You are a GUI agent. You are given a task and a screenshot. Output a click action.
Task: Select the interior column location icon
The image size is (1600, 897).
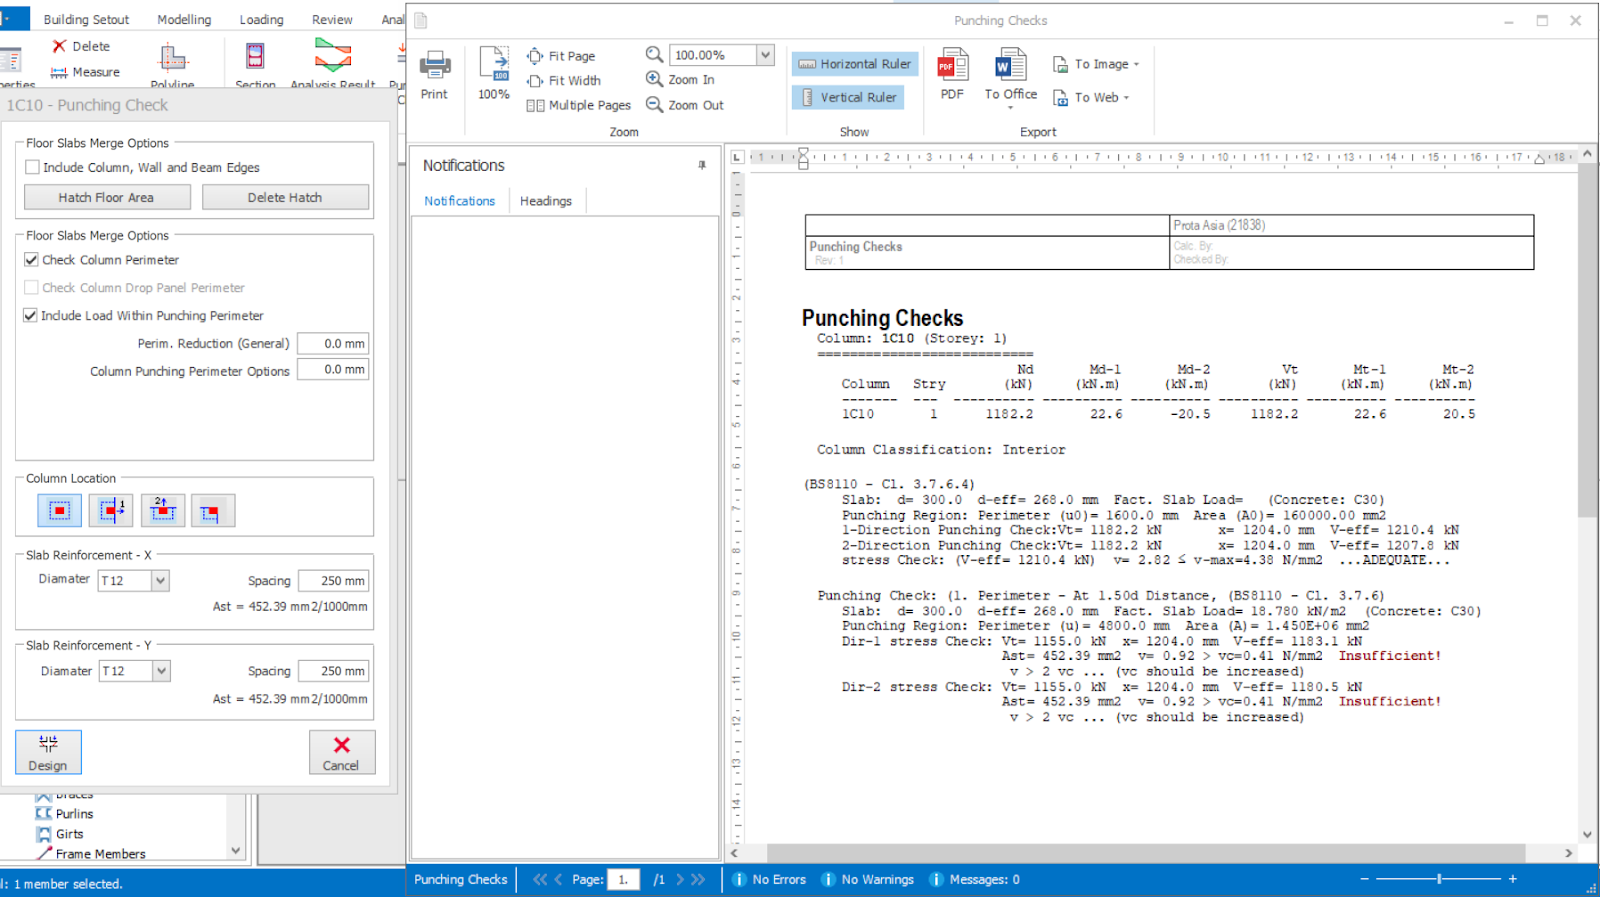59,511
